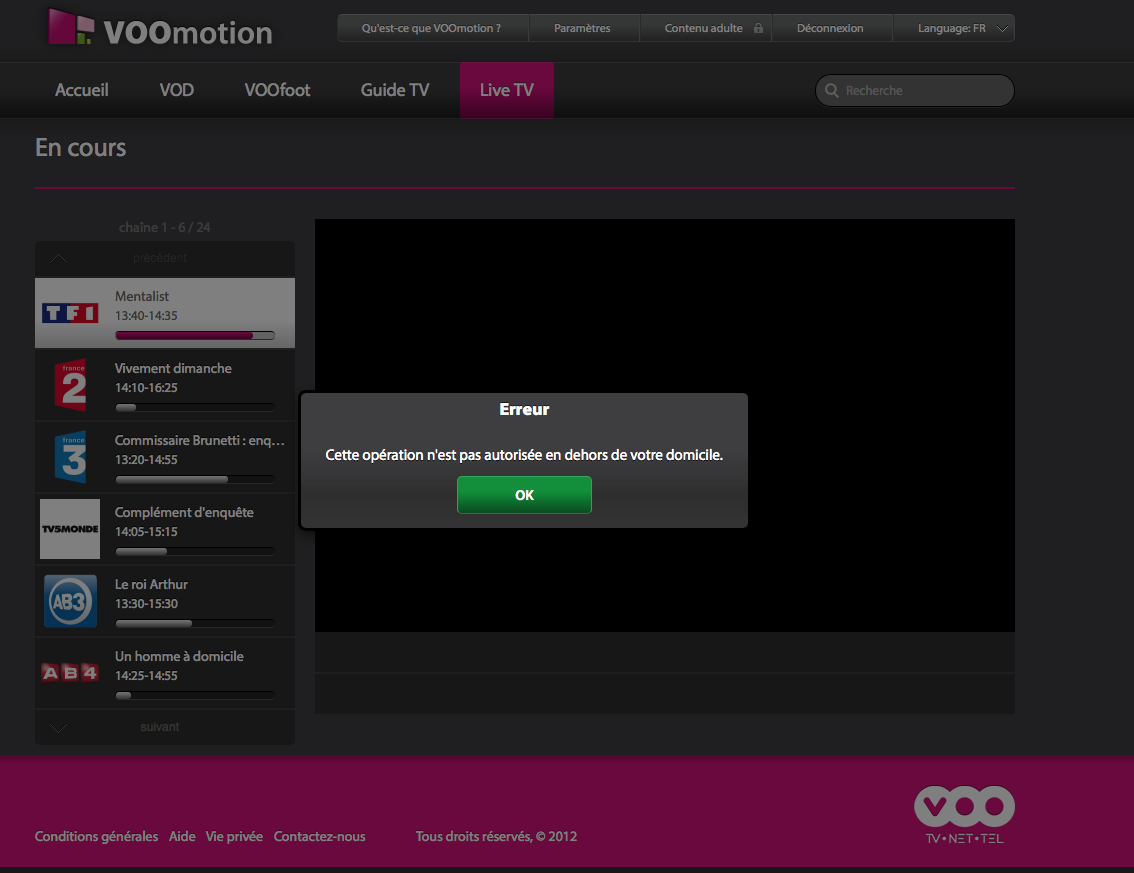The image size is (1134, 873).
Task: Select the TV5MONDE channel logo
Action: pos(70,529)
